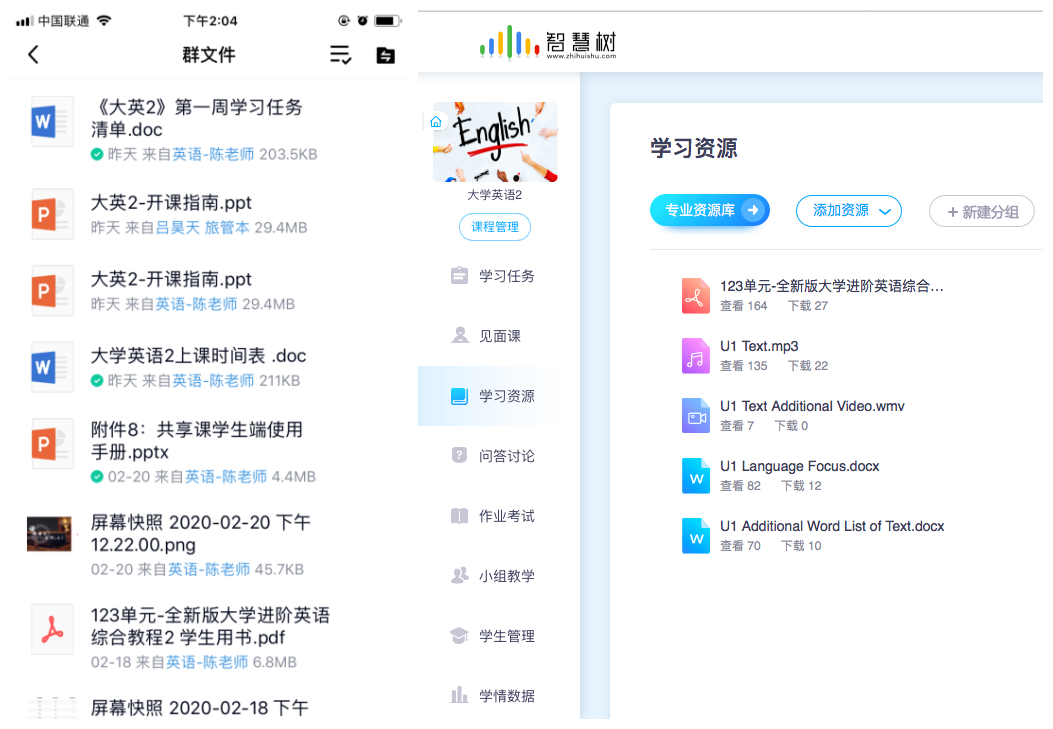The height and width of the screenshot is (729, 1053).
Task: Click the home icon on course thumbnail
Action: [x=436, y=122]
